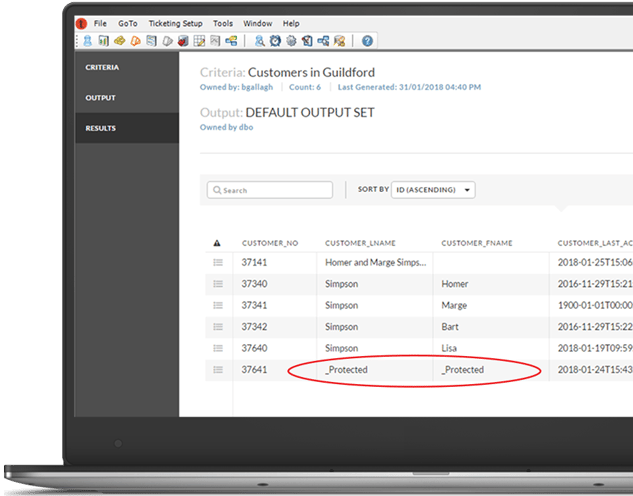Select the 'Homer and Marge Simps...' cell
Viewport: 633px width, 496px height.
[x=375, y=263]
